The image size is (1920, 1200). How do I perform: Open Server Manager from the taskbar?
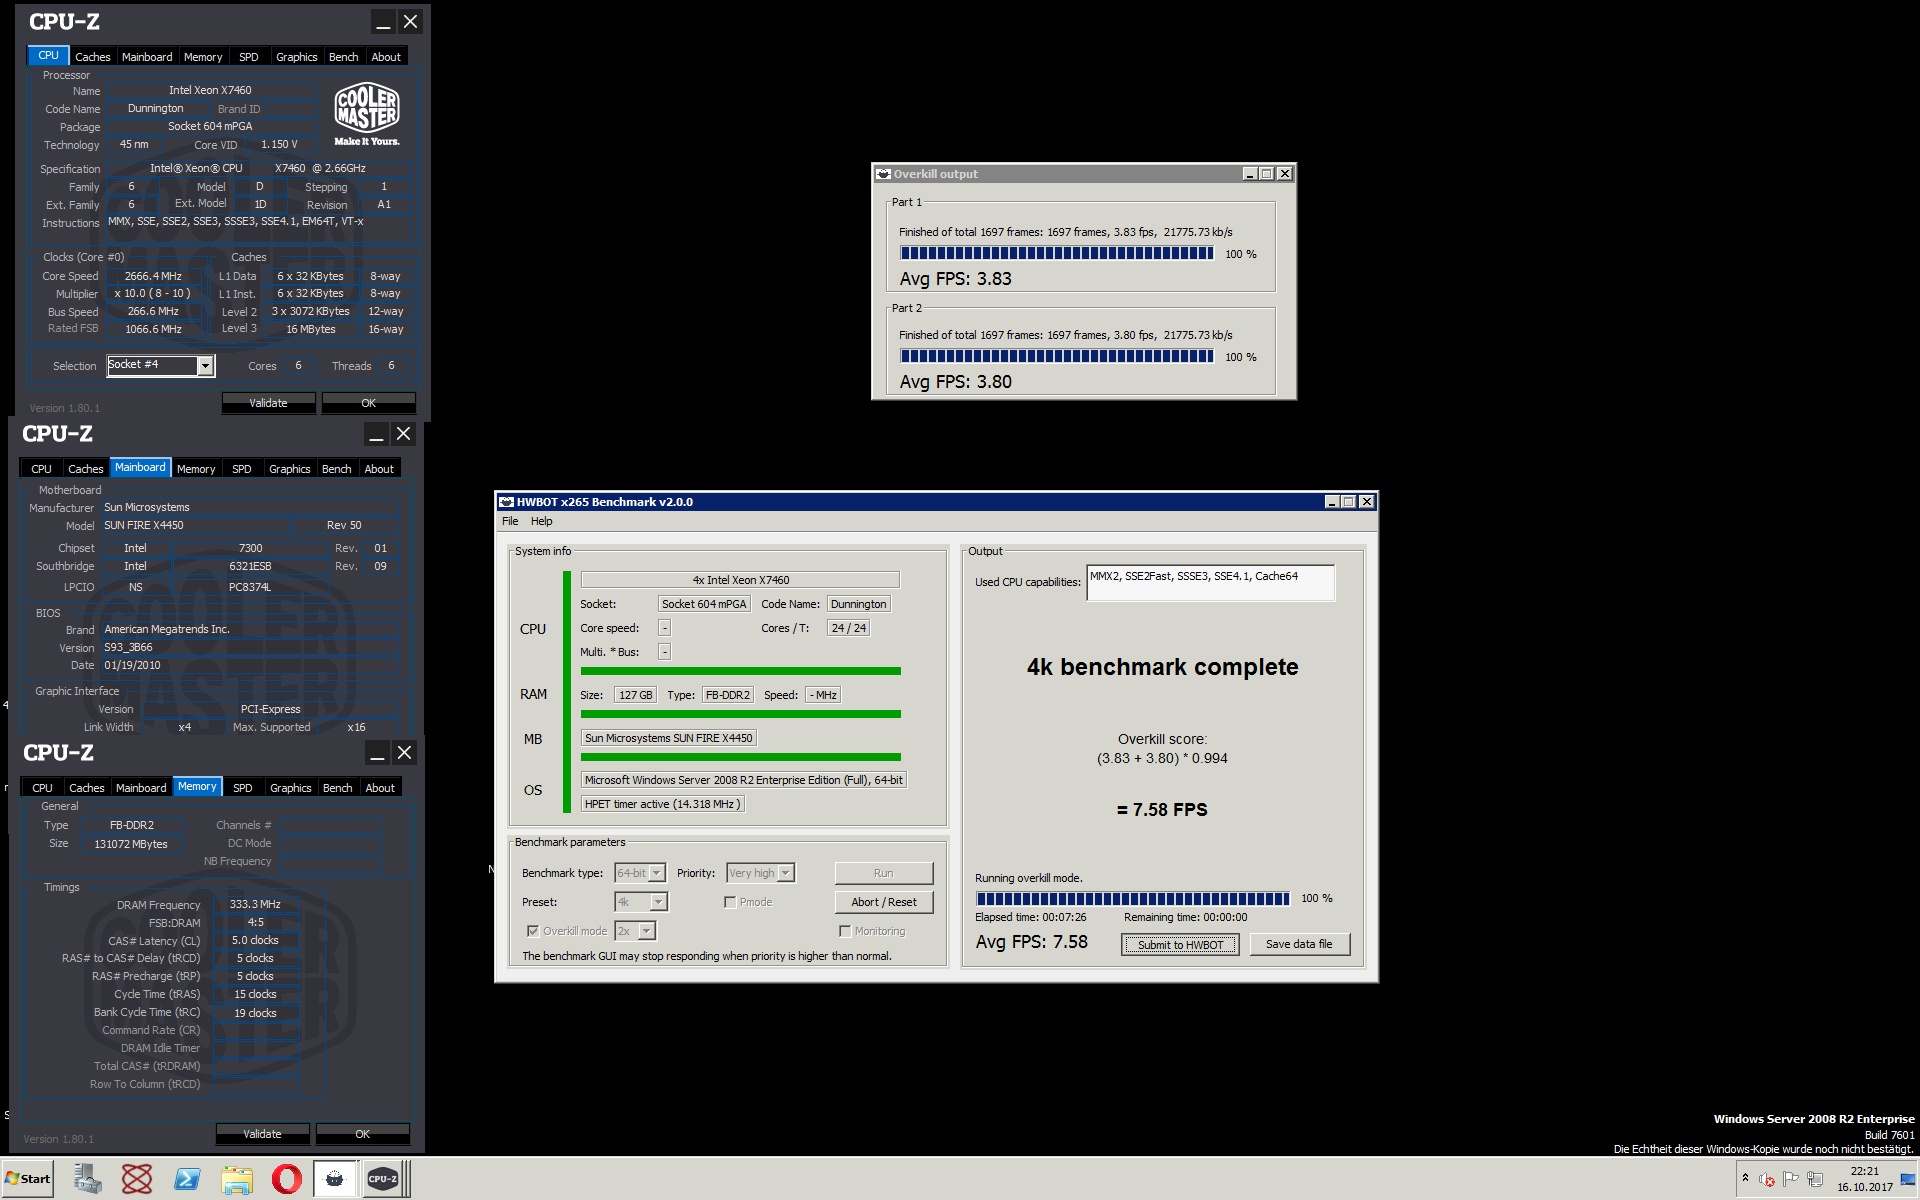coord(88,1179)
